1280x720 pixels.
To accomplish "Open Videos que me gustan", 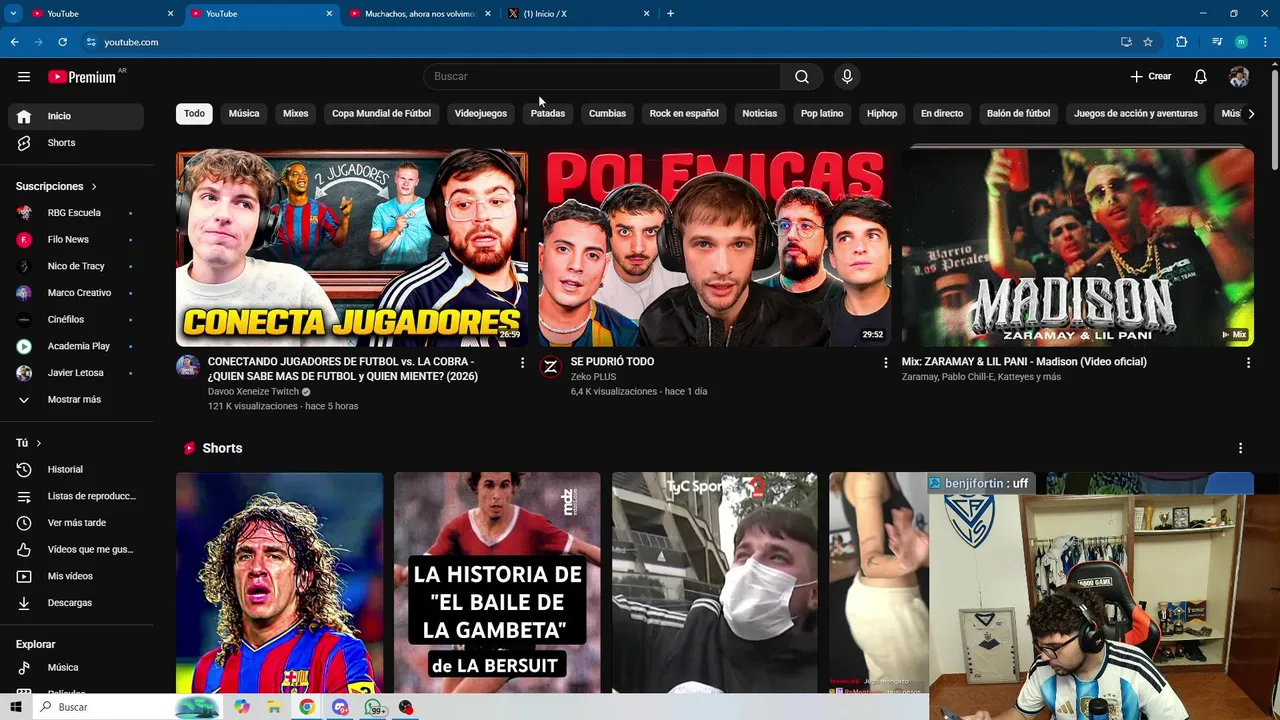I will pyautogui.click(x=76, y=549).
